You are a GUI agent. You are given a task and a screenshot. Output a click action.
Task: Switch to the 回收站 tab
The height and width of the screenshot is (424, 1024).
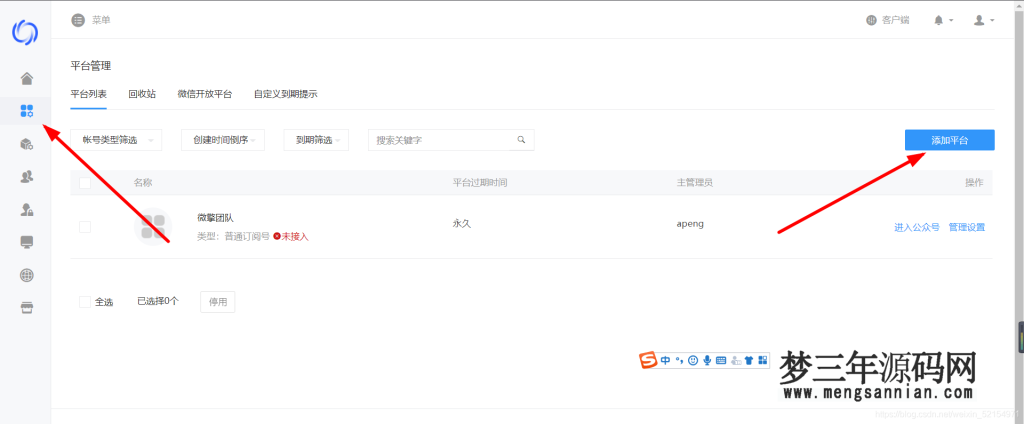coord(142,94)
